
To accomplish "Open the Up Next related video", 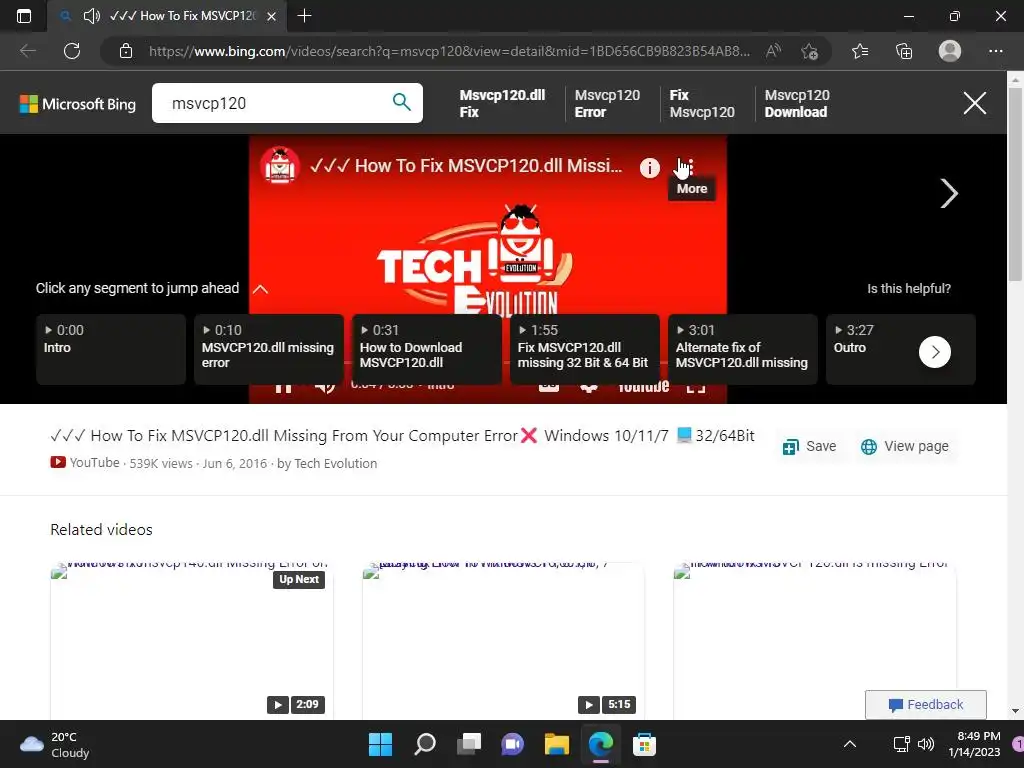I will [x=191, y=641].
